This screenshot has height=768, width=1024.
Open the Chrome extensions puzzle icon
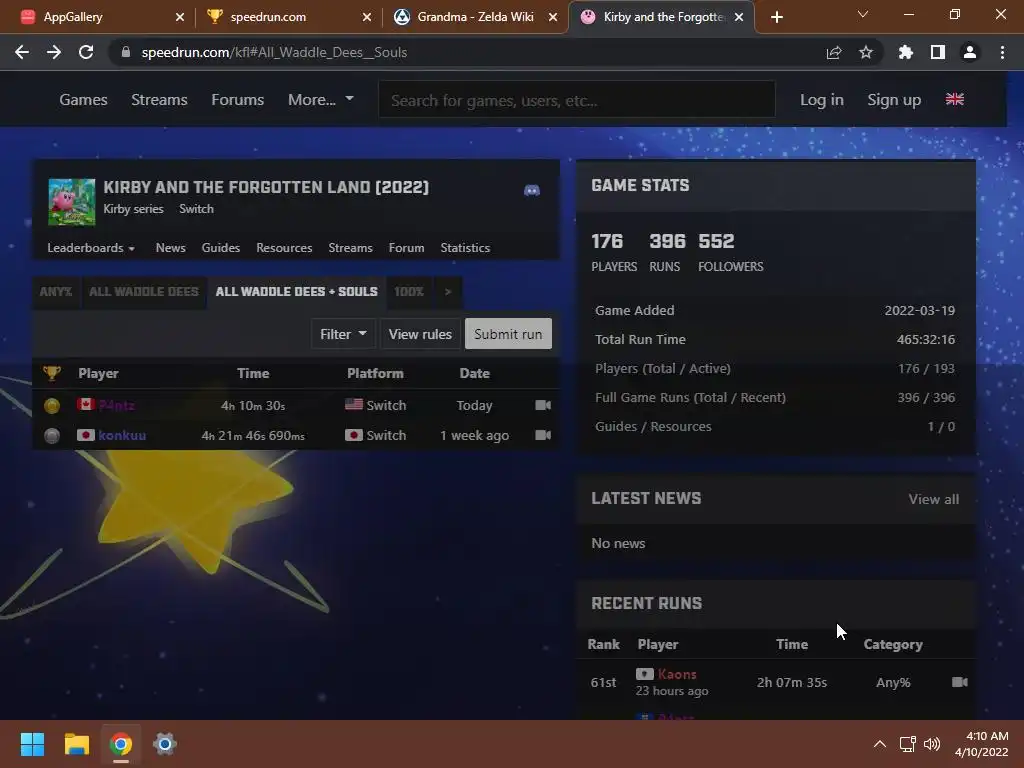(906, 52)
